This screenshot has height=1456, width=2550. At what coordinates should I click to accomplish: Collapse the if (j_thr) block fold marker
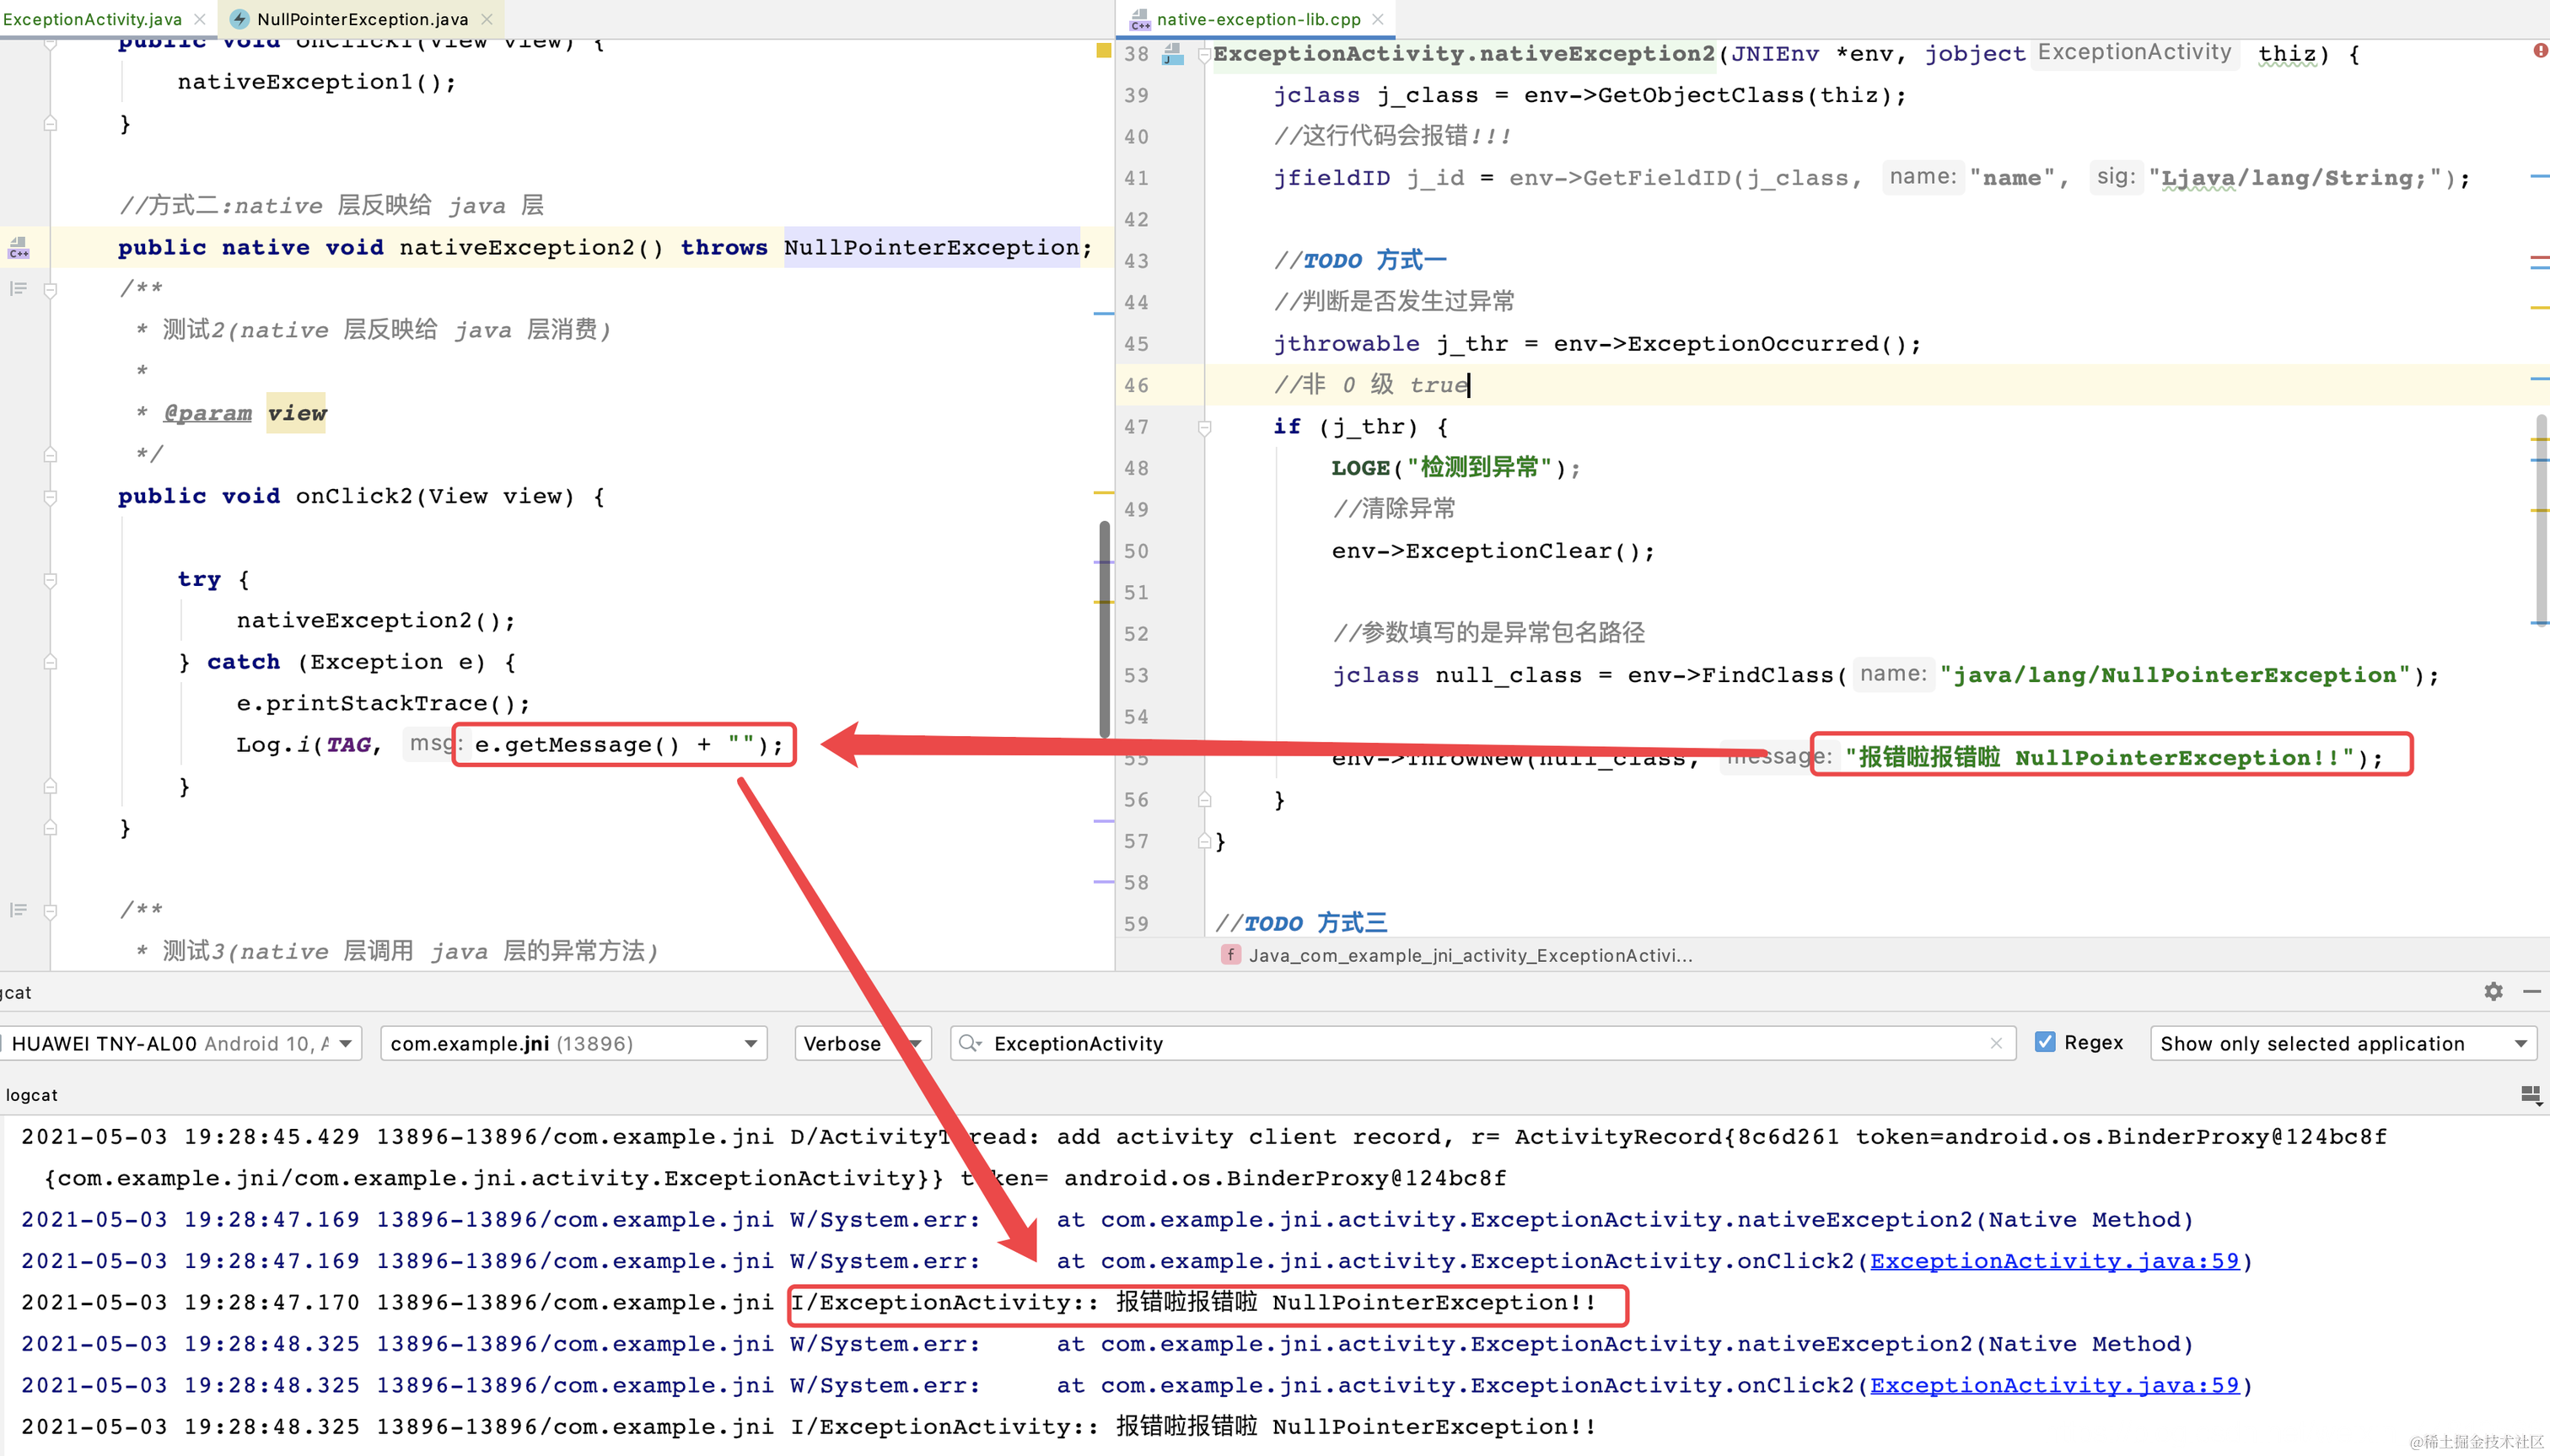pos(1205,427)
